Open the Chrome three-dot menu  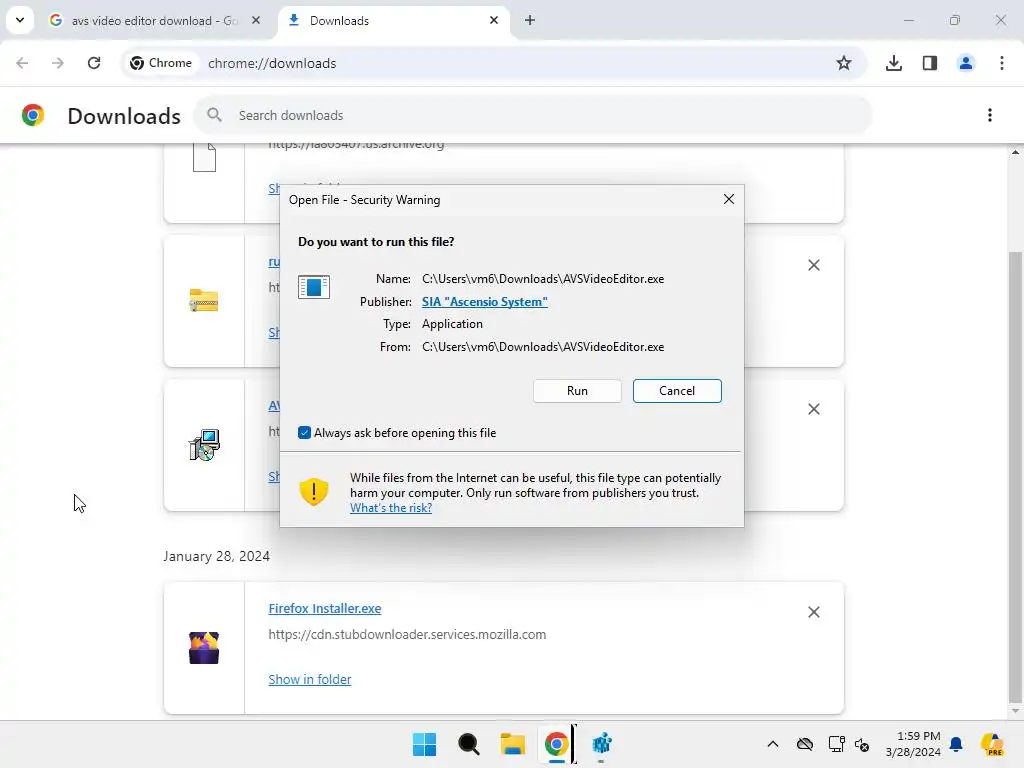[1001, 63]
